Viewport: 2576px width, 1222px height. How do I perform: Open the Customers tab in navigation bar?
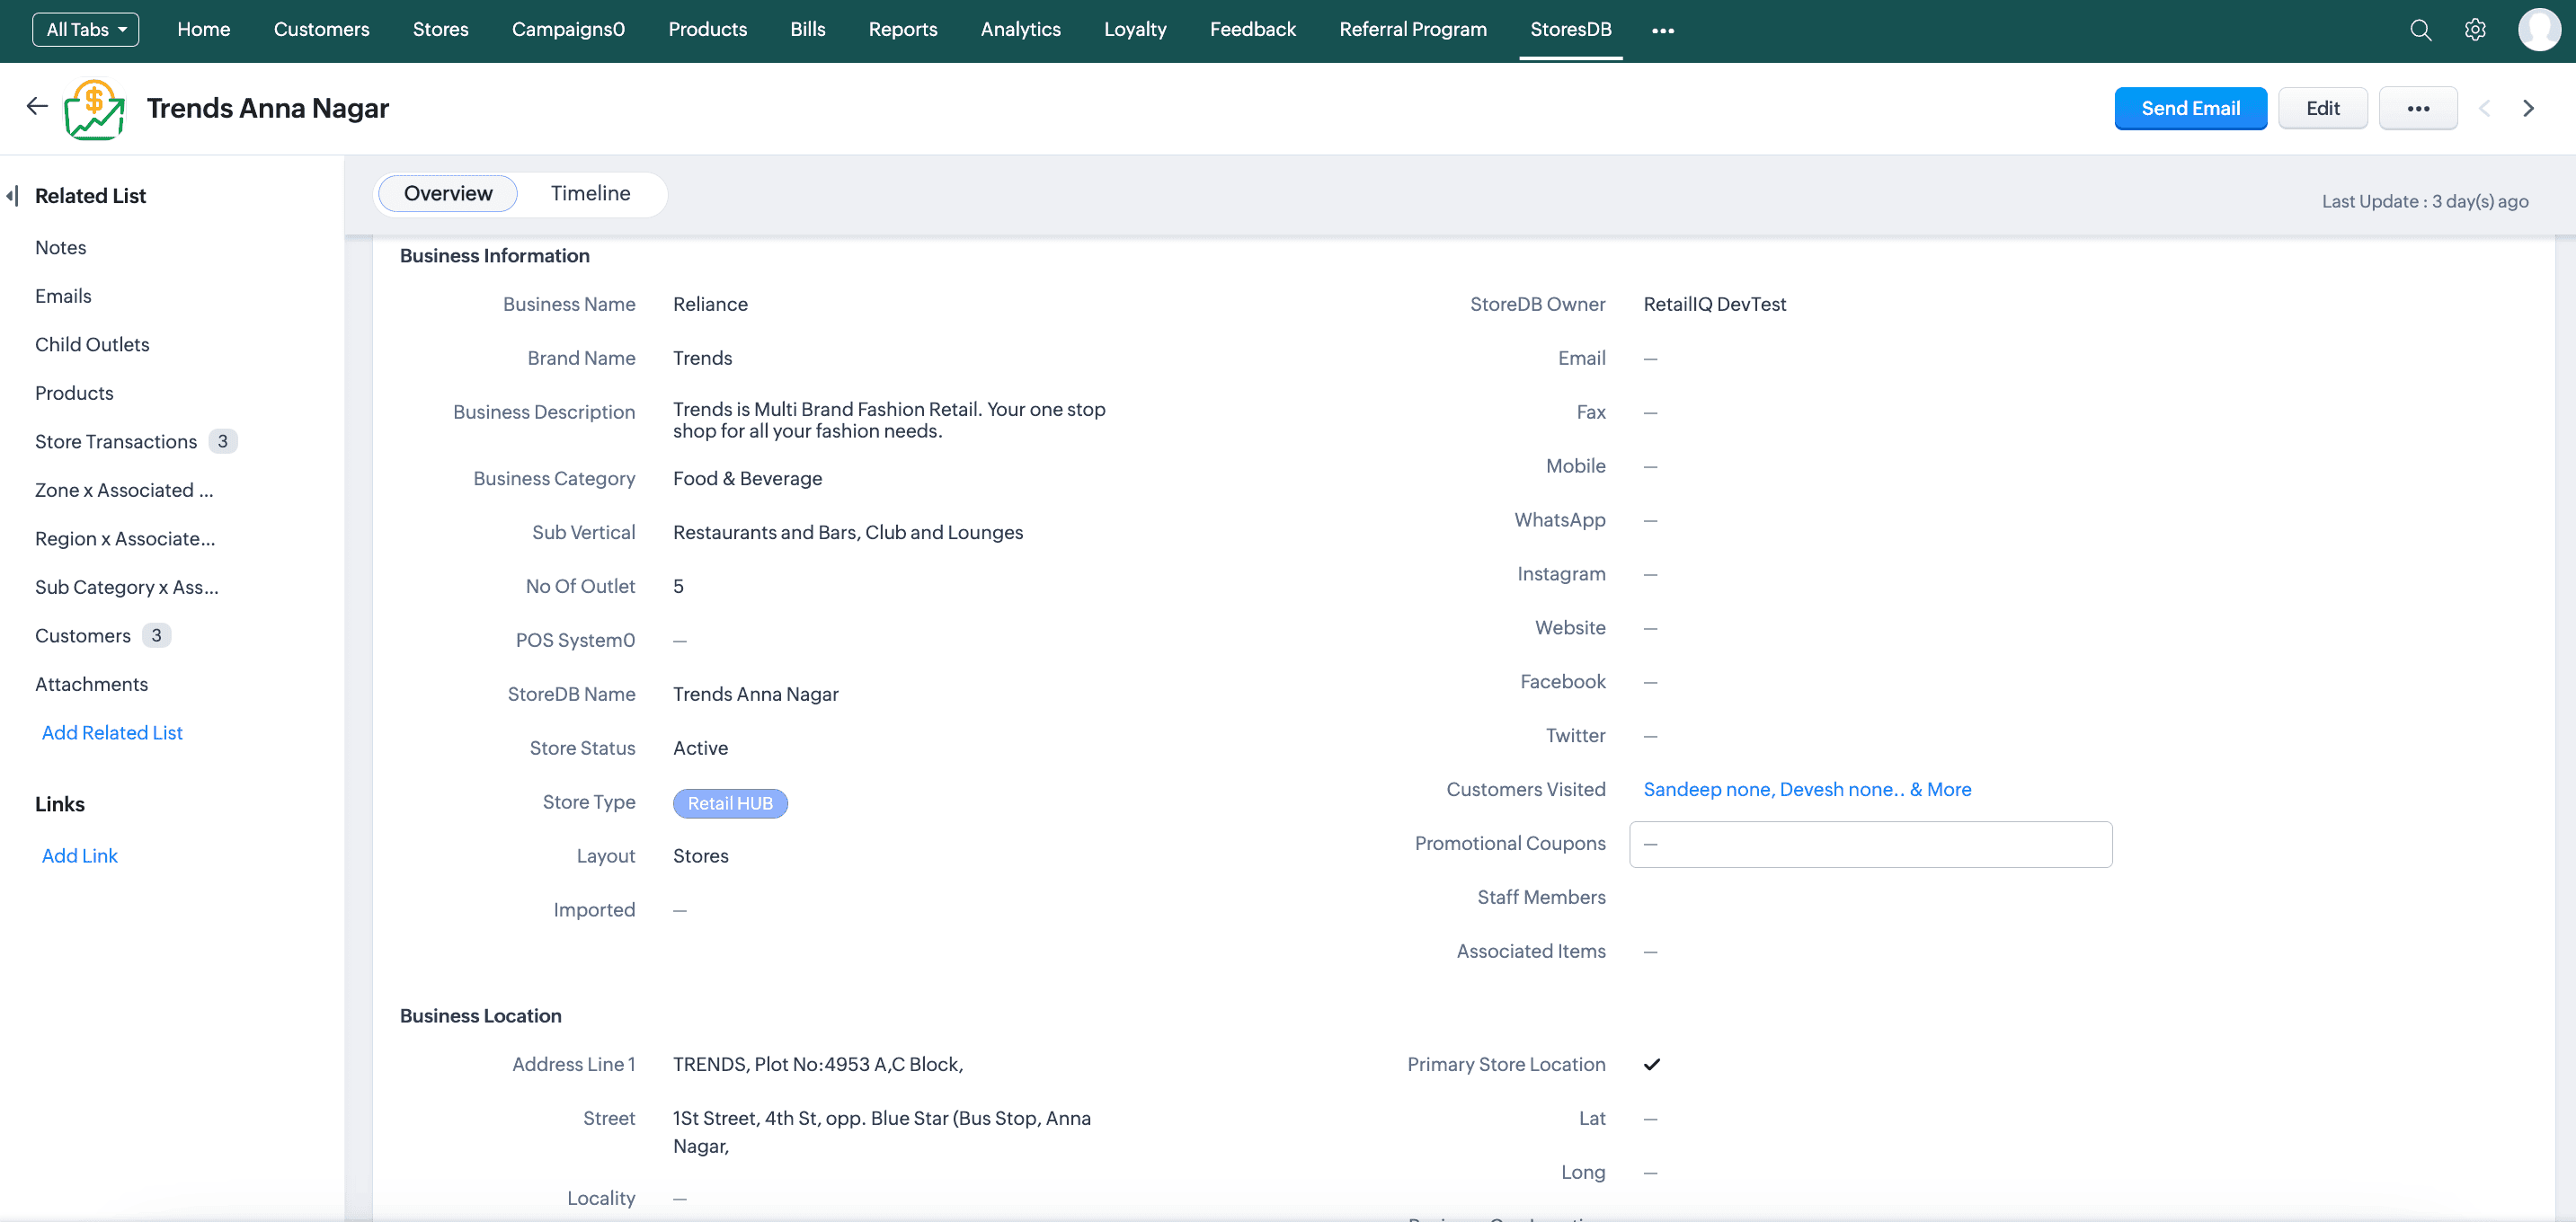pyautogui.click(x=321, y=29)
